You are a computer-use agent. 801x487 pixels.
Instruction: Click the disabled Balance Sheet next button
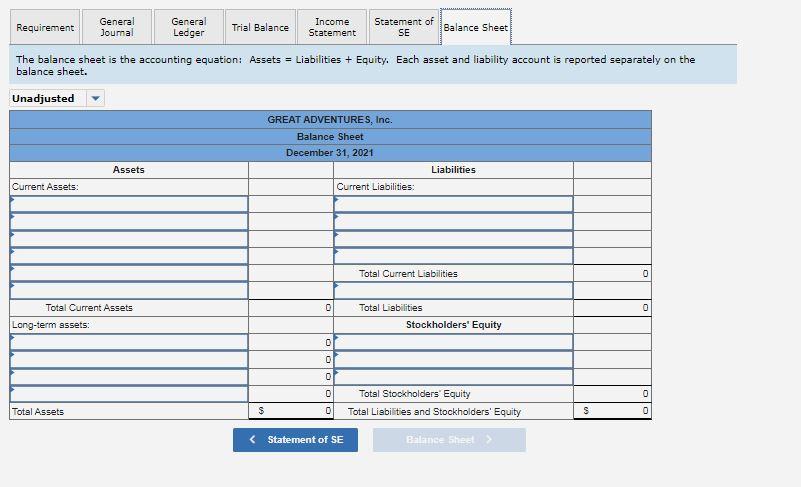point(449,440)
